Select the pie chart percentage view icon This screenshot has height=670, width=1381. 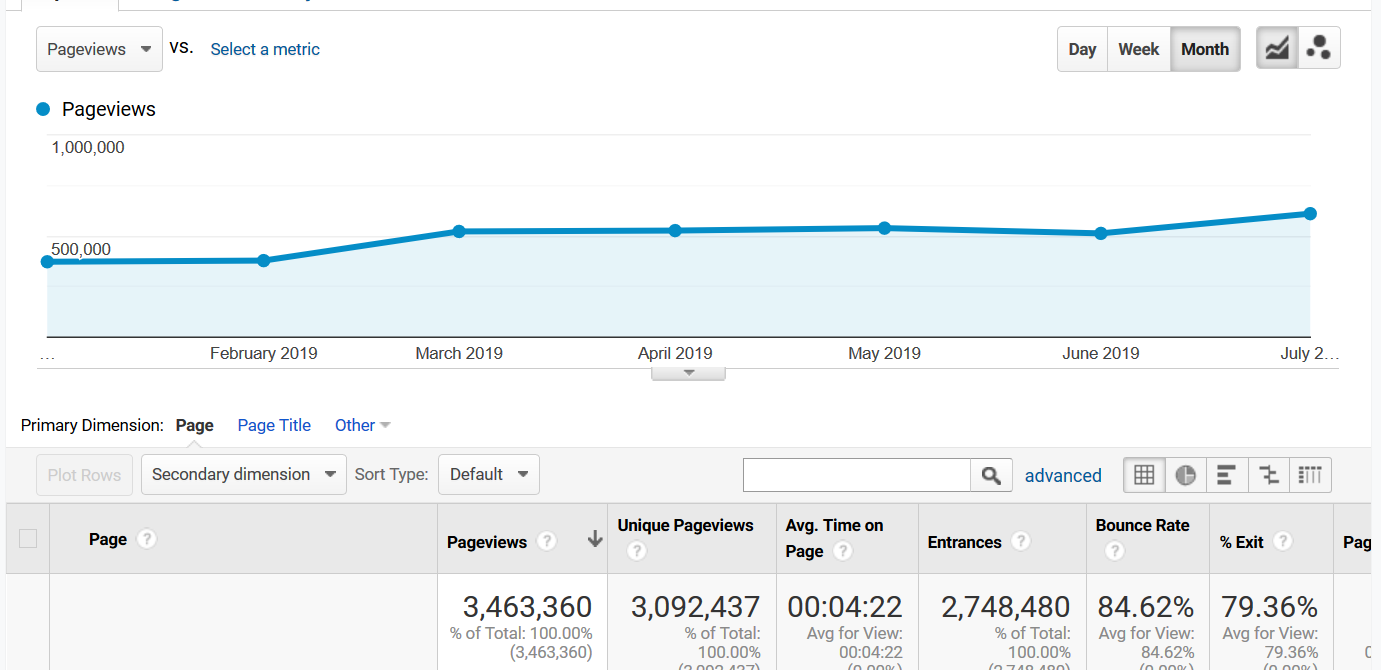1185,475
